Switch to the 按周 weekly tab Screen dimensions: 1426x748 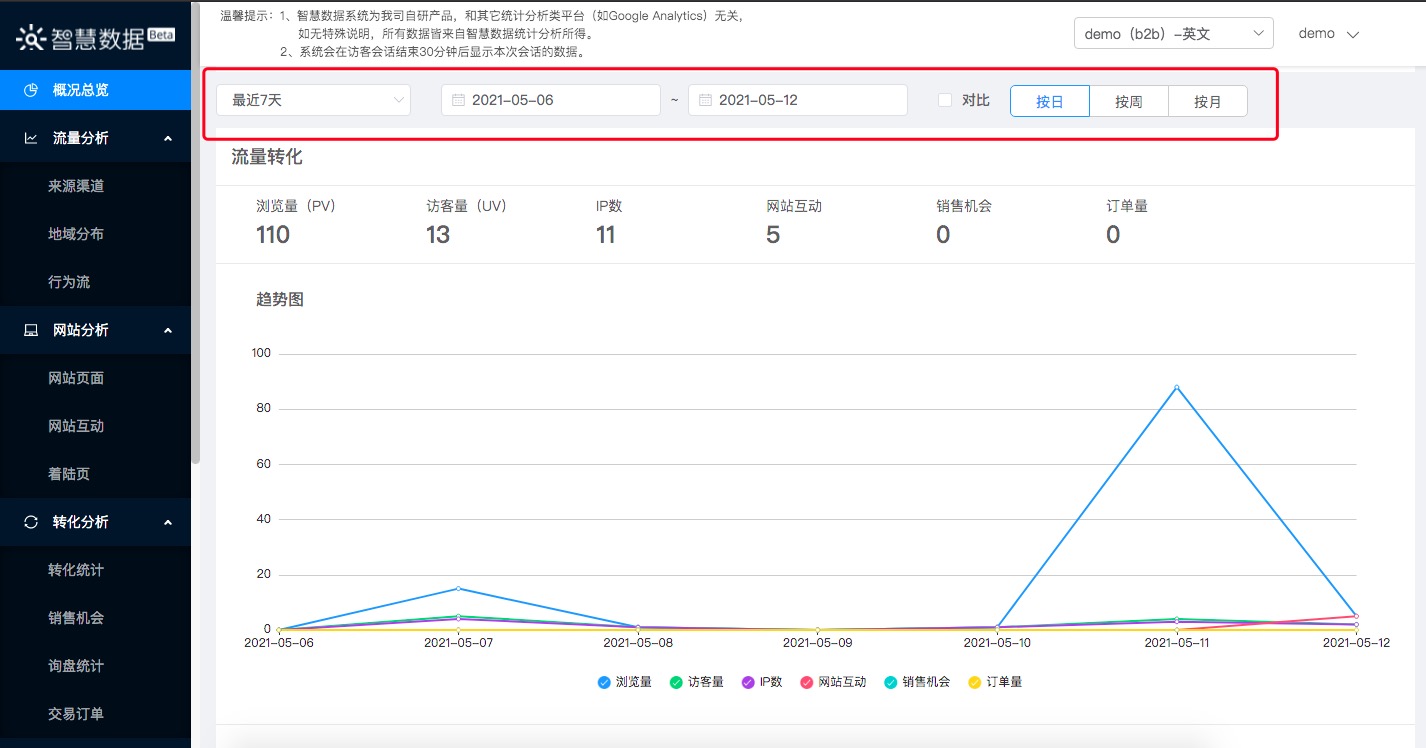coord(1128,100)
